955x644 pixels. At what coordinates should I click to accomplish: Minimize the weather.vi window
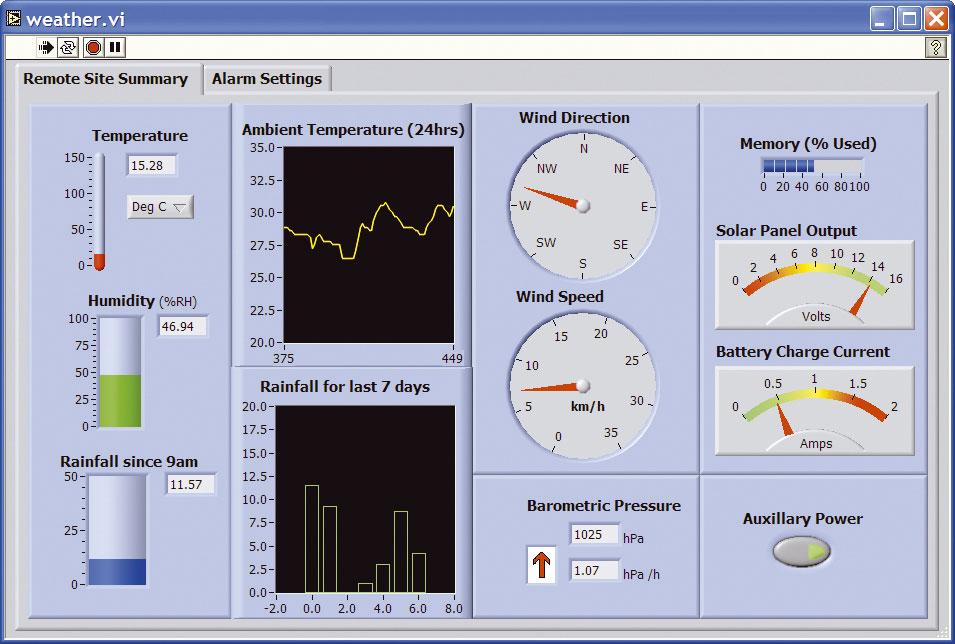coord(880,19)
